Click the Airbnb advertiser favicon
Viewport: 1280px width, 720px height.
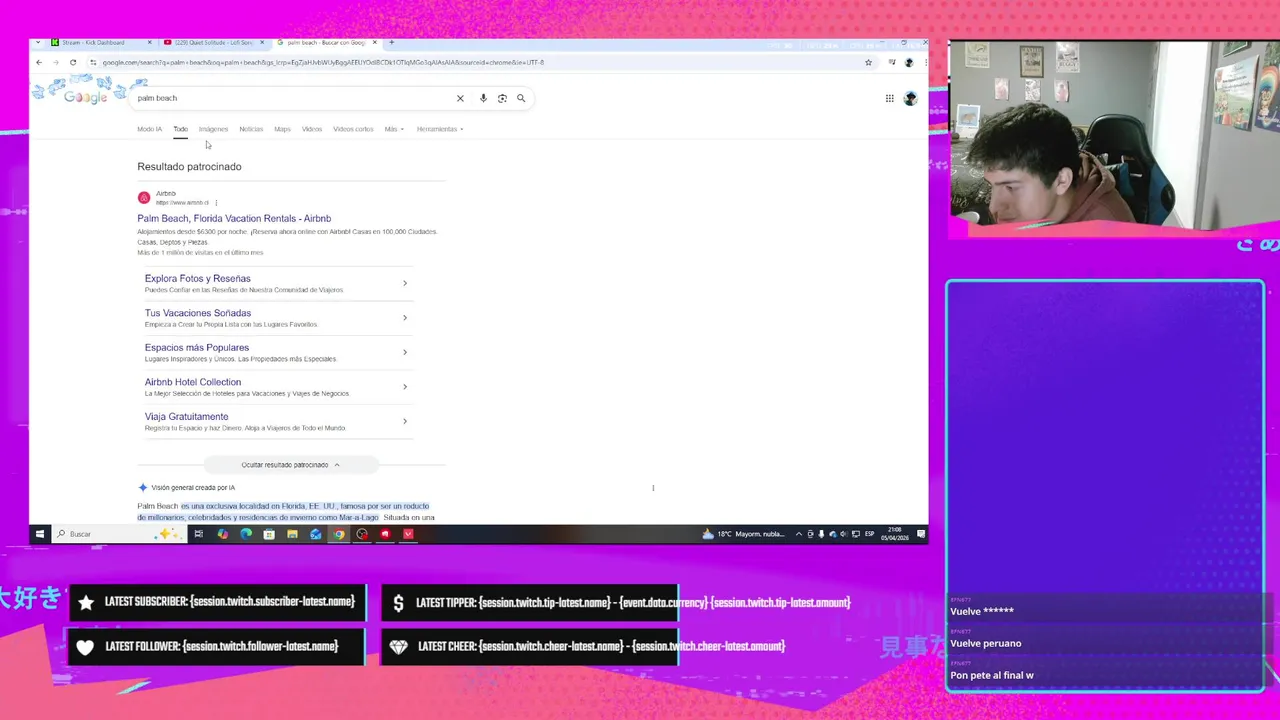click(x=144, y=197)
